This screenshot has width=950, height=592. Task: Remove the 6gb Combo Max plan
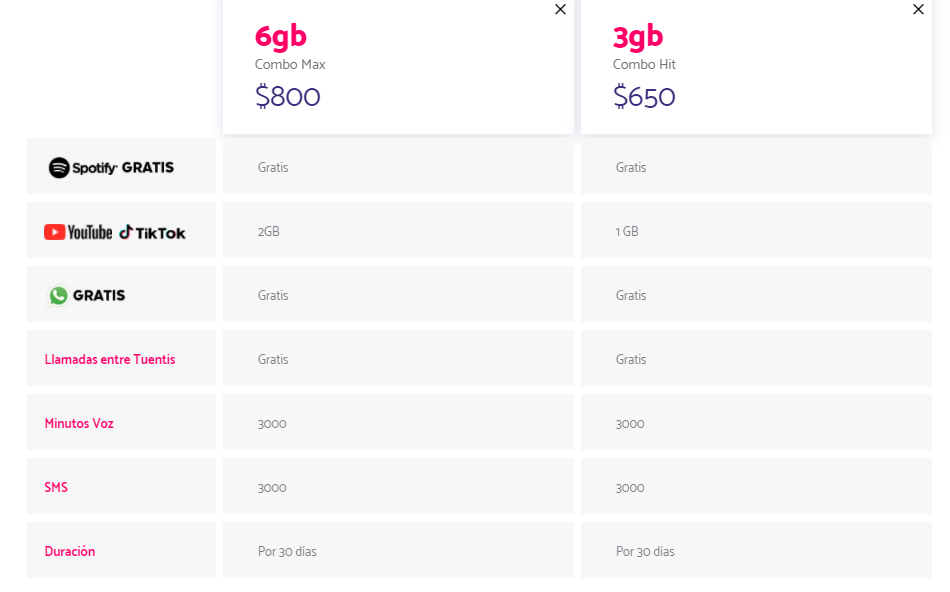point(560,9)
